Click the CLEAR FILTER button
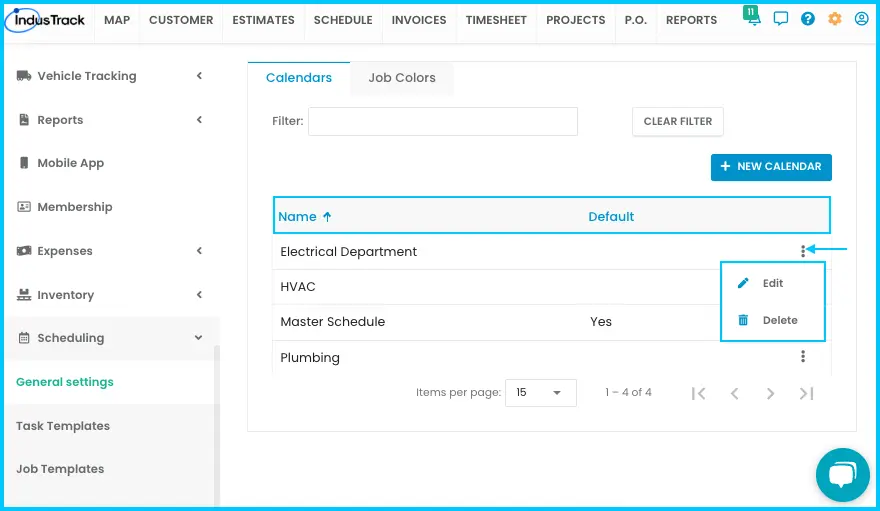Image resolution: width=880 pixels, height=511 pixels. (x=677, y=121)
